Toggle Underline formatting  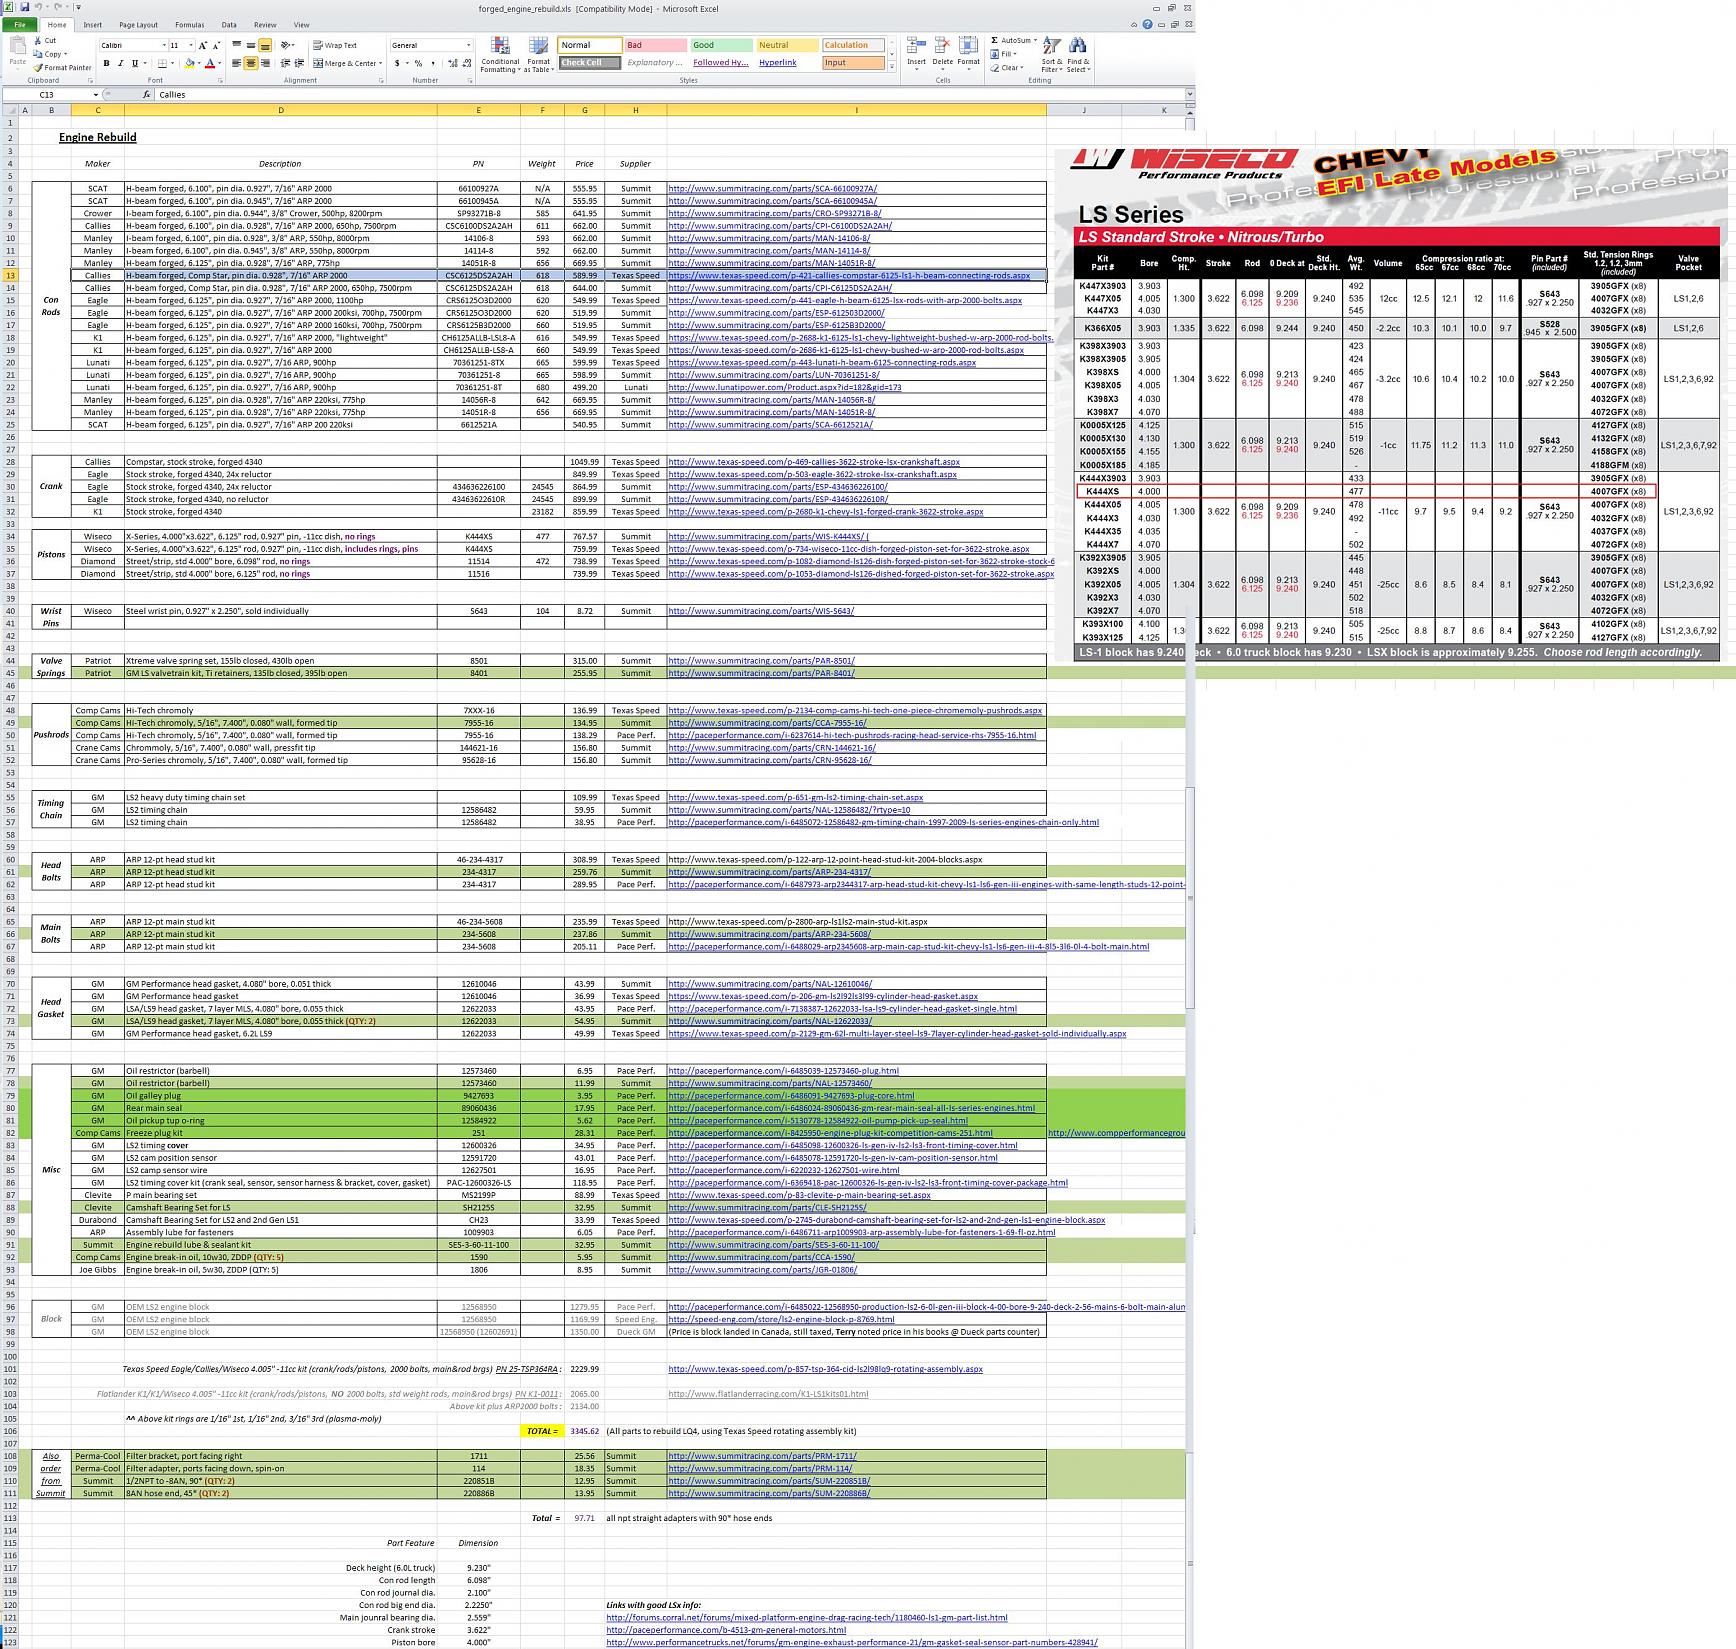[x=134, y=63]
